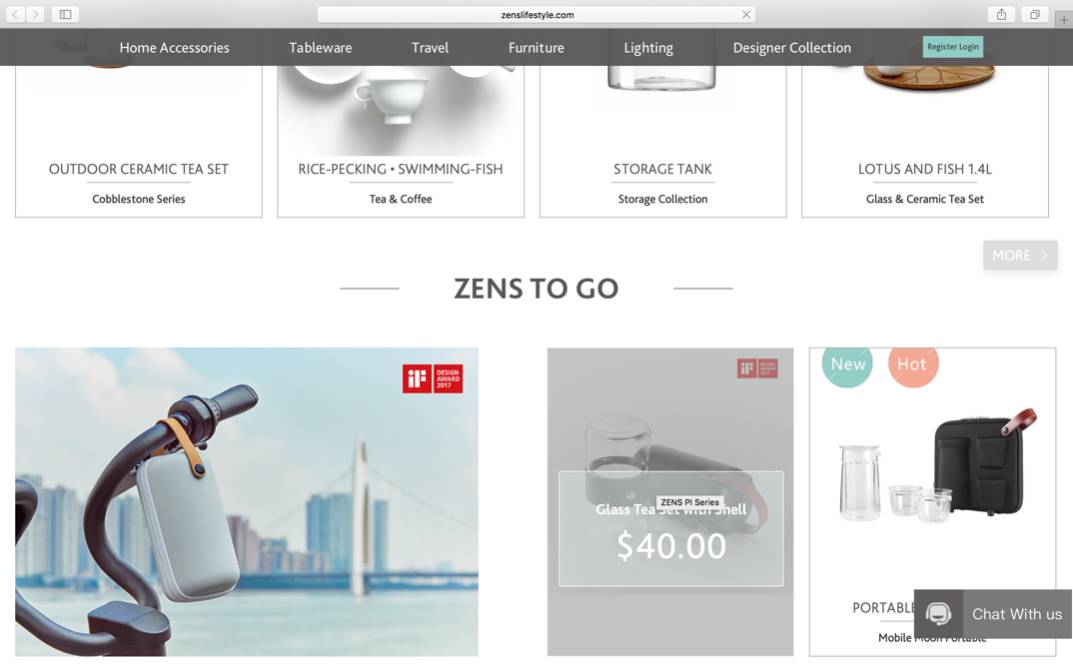Viewport: 1073px width, 671px height.
Task: Open the Chat With us widget
Action: click(993, 614)
